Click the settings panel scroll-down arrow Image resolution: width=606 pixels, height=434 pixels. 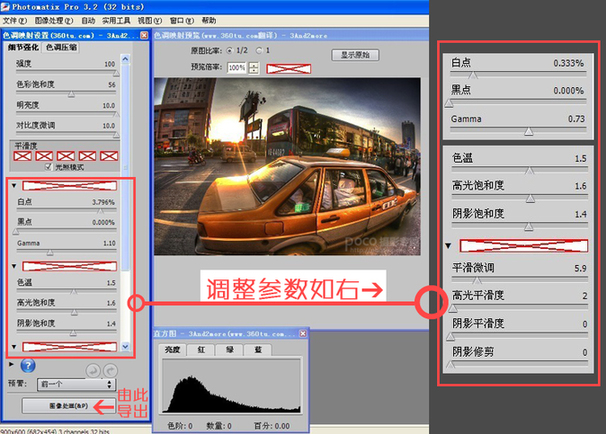[125, 347]
